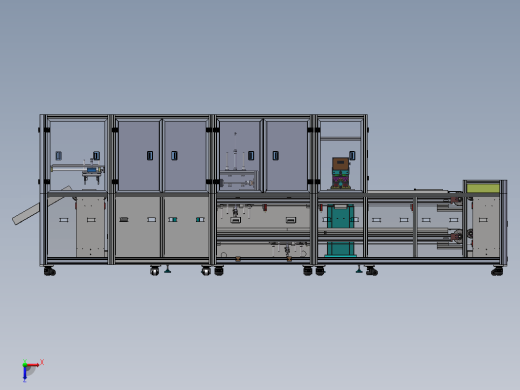520x390 pixels.
Task: Select the lower conveyor end roller near end box
Action: coord(458,236)
